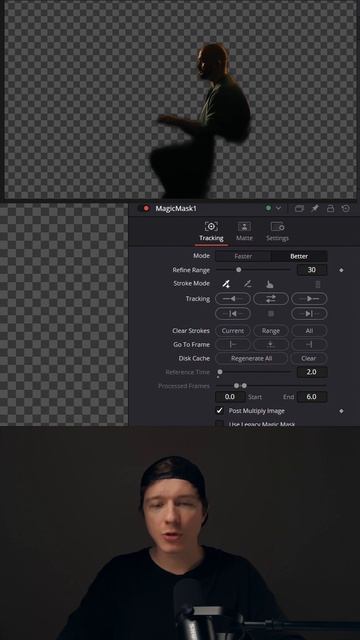Add a keyframe for Refine Range
The height and width of the screenshot is (640, 360).
pos(342,270)
